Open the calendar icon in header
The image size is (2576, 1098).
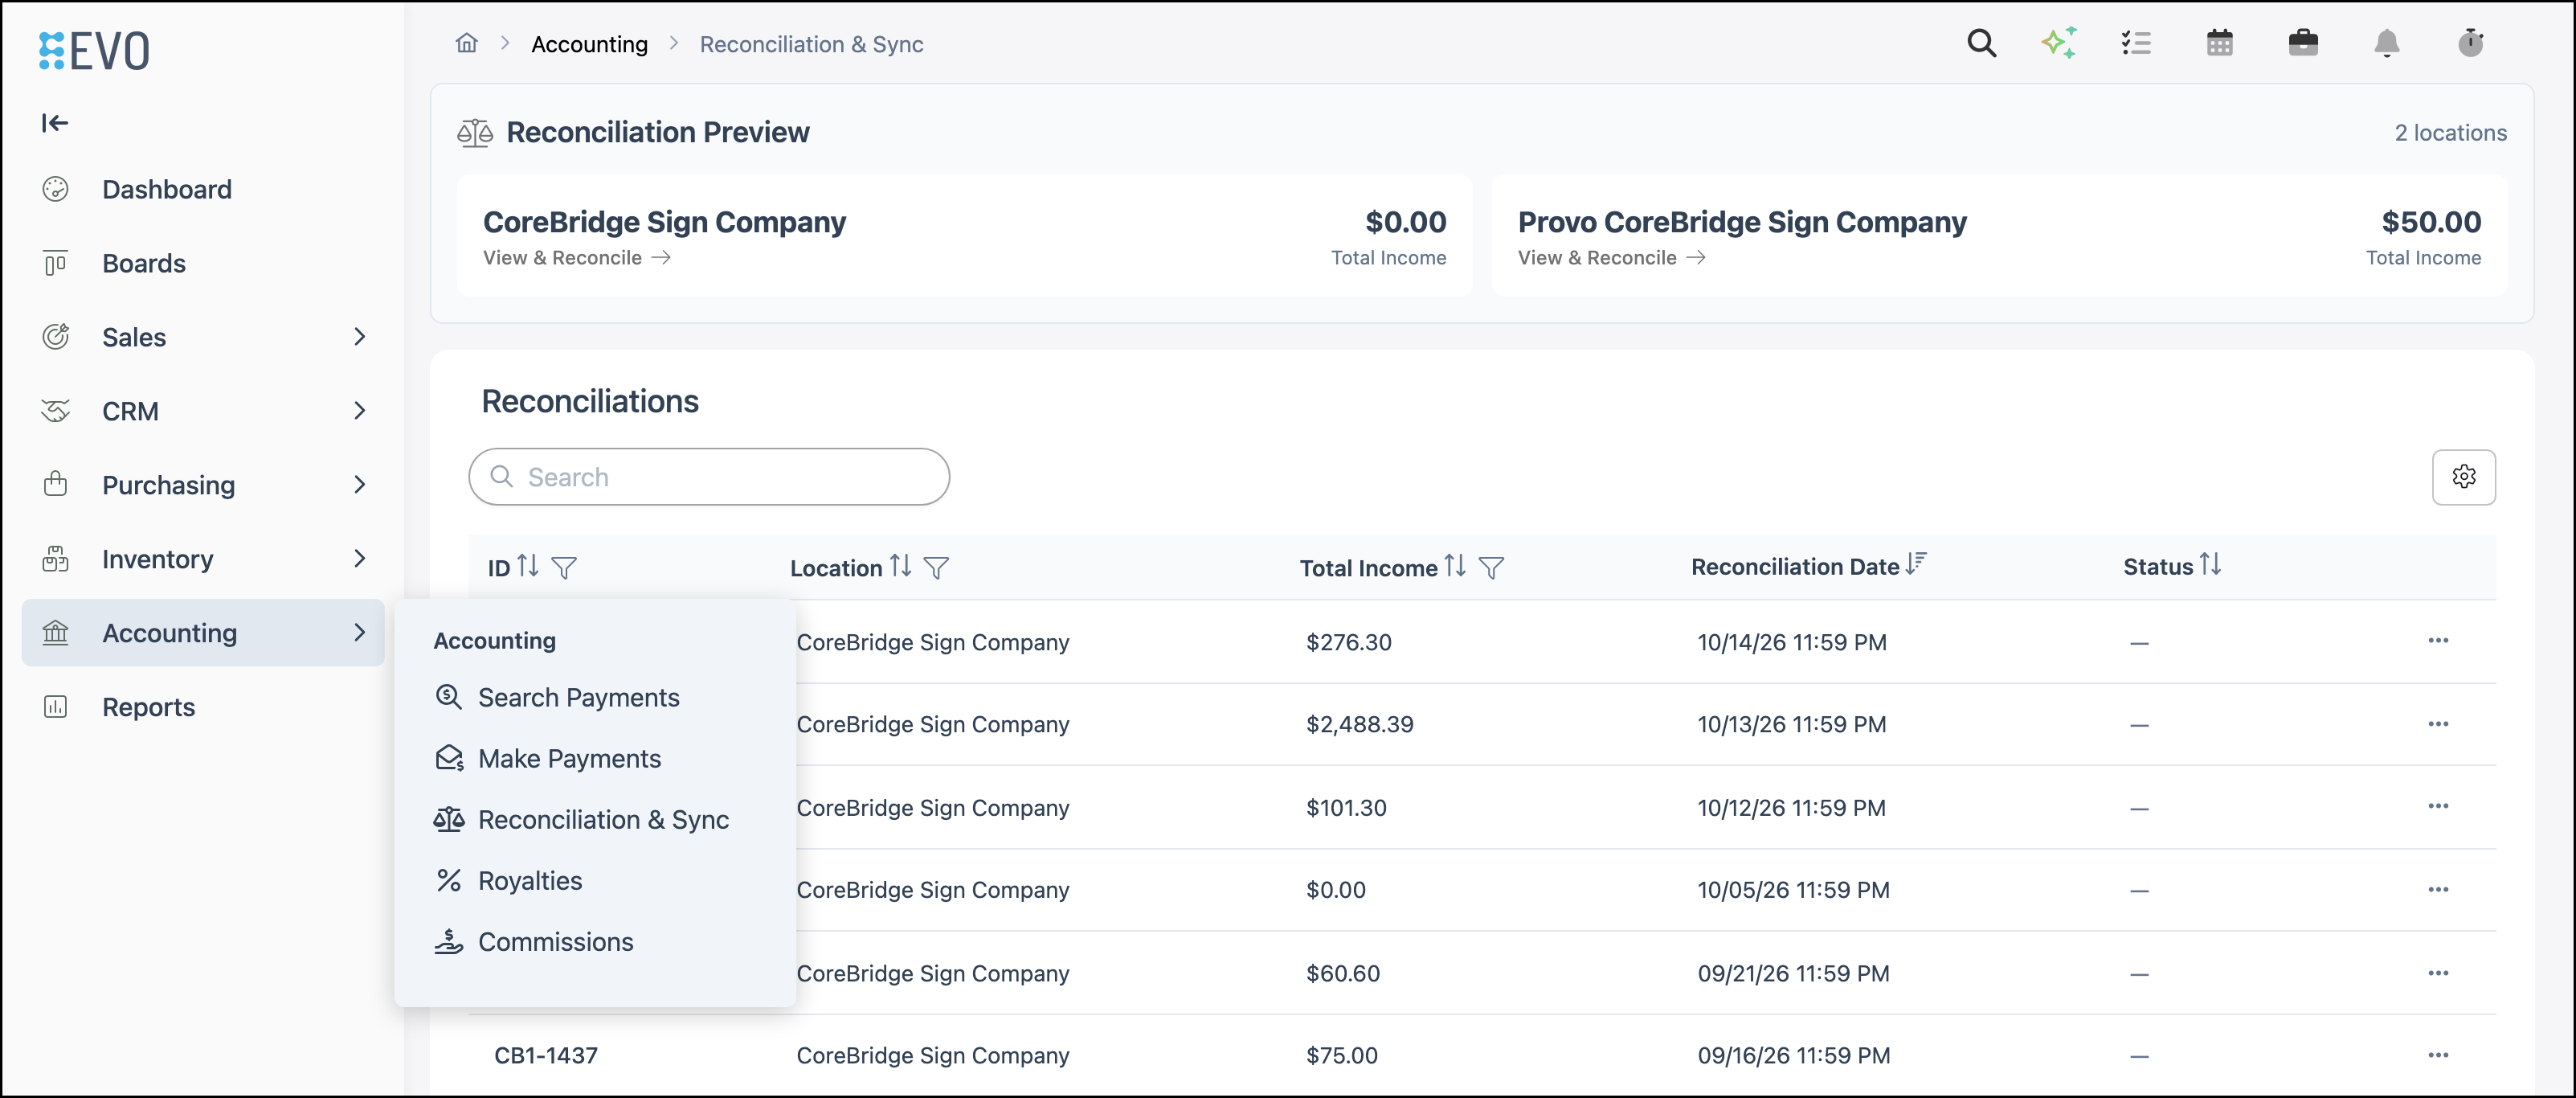pos(2220,43)
